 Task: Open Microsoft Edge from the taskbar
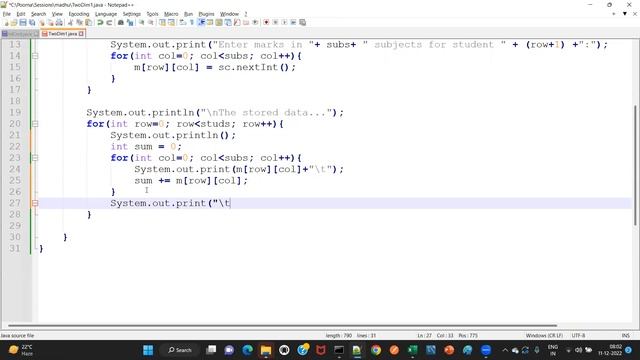247,350
